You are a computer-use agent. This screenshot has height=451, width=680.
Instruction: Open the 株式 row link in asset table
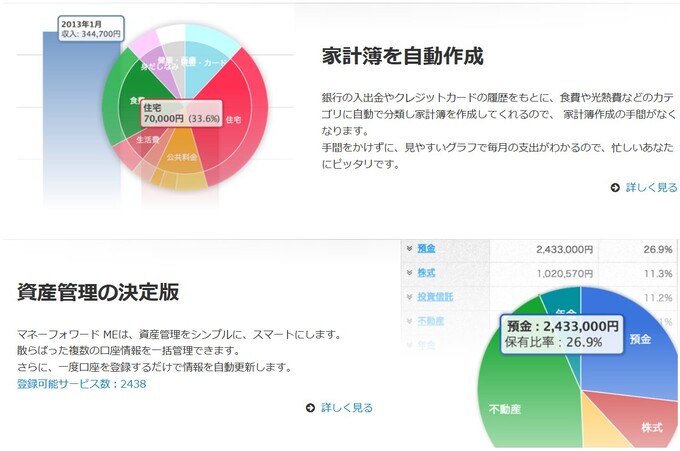click(x=426, y=273)
